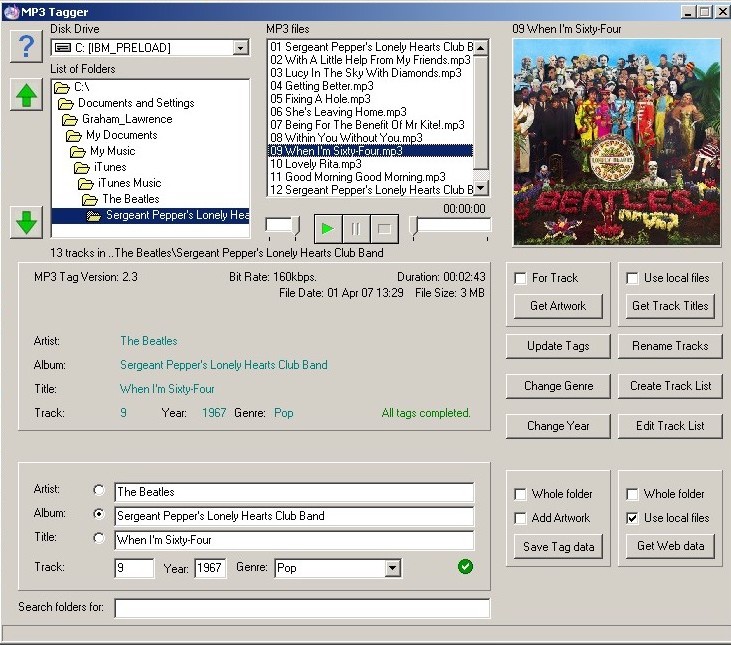The image size is (731, 645).
Task: Click the playback position slider handle
Action: coord(414,226)
